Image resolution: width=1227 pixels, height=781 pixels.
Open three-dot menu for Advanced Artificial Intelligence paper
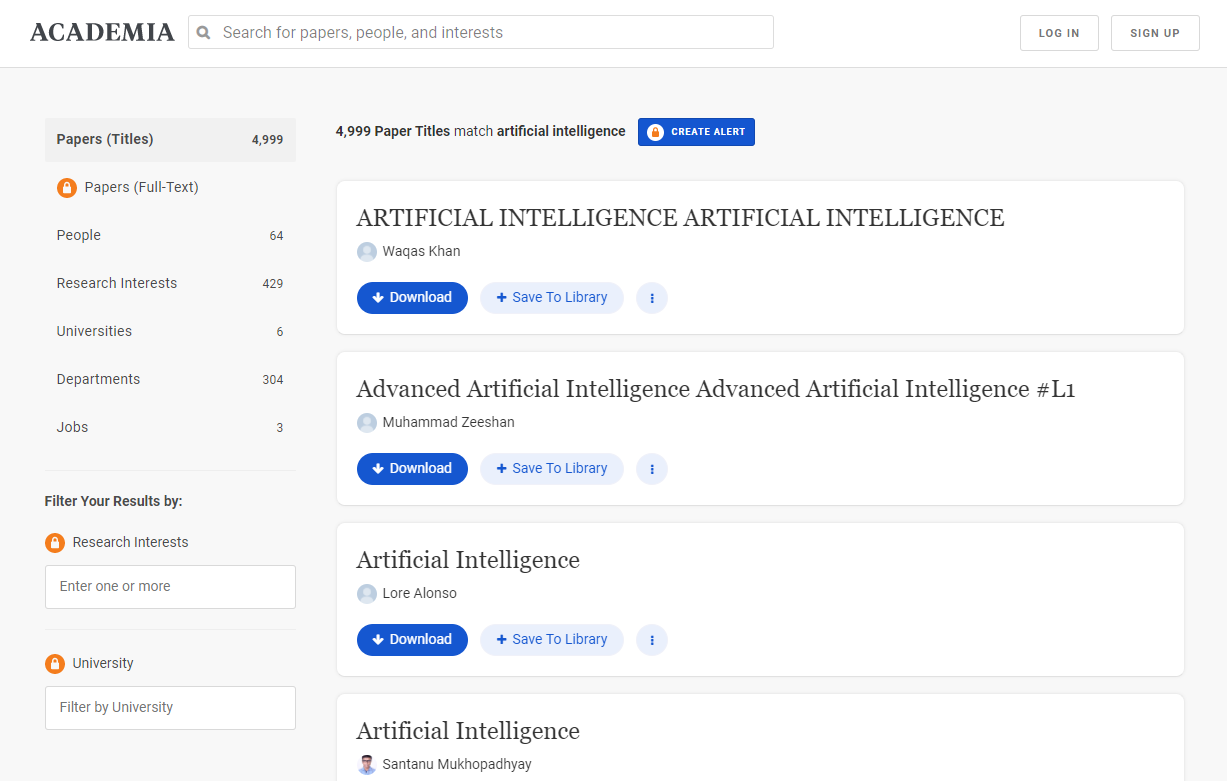pyautogui.click(x=652, y=469)
